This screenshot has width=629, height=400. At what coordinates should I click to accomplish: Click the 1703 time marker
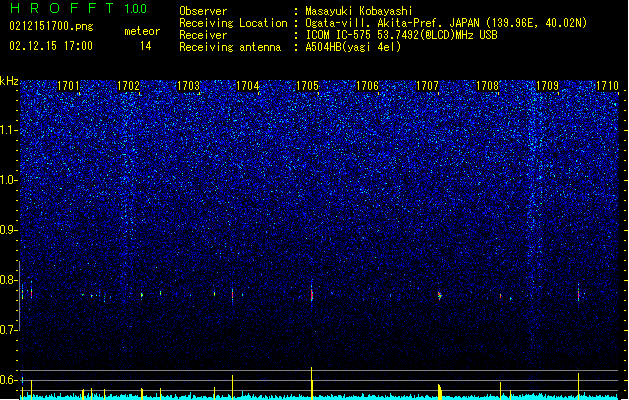coord(188,86)
